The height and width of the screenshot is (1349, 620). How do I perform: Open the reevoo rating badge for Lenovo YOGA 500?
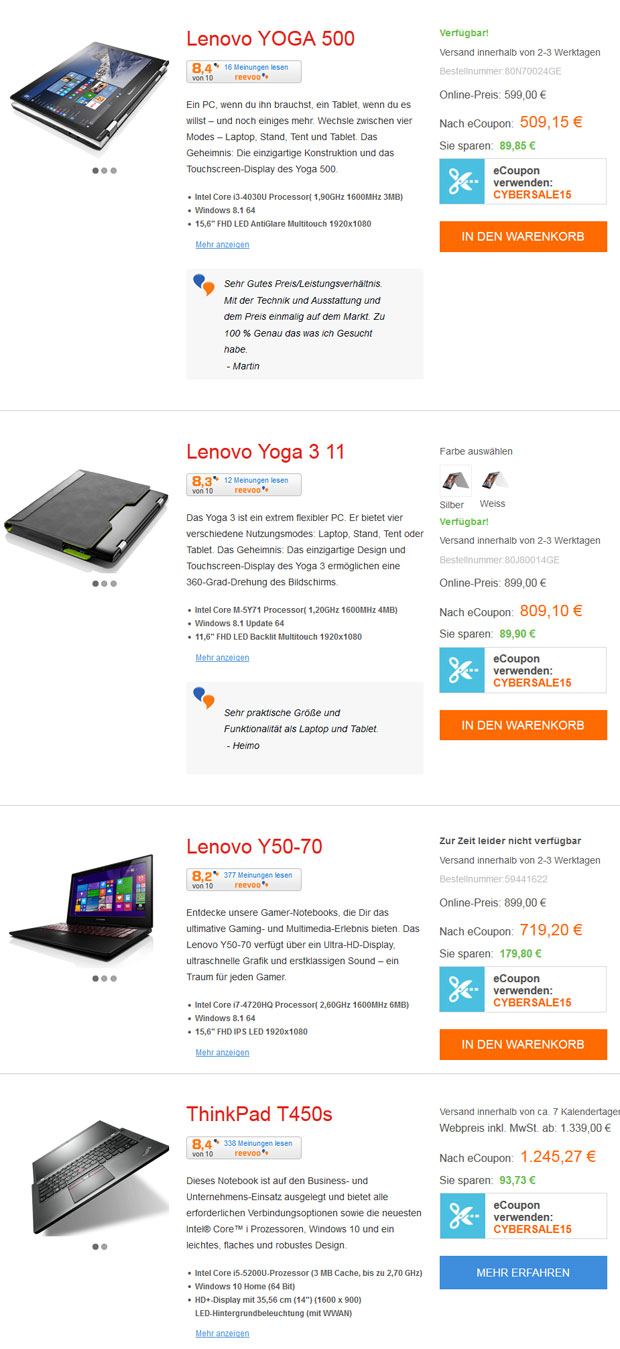[x=244, y=71]
